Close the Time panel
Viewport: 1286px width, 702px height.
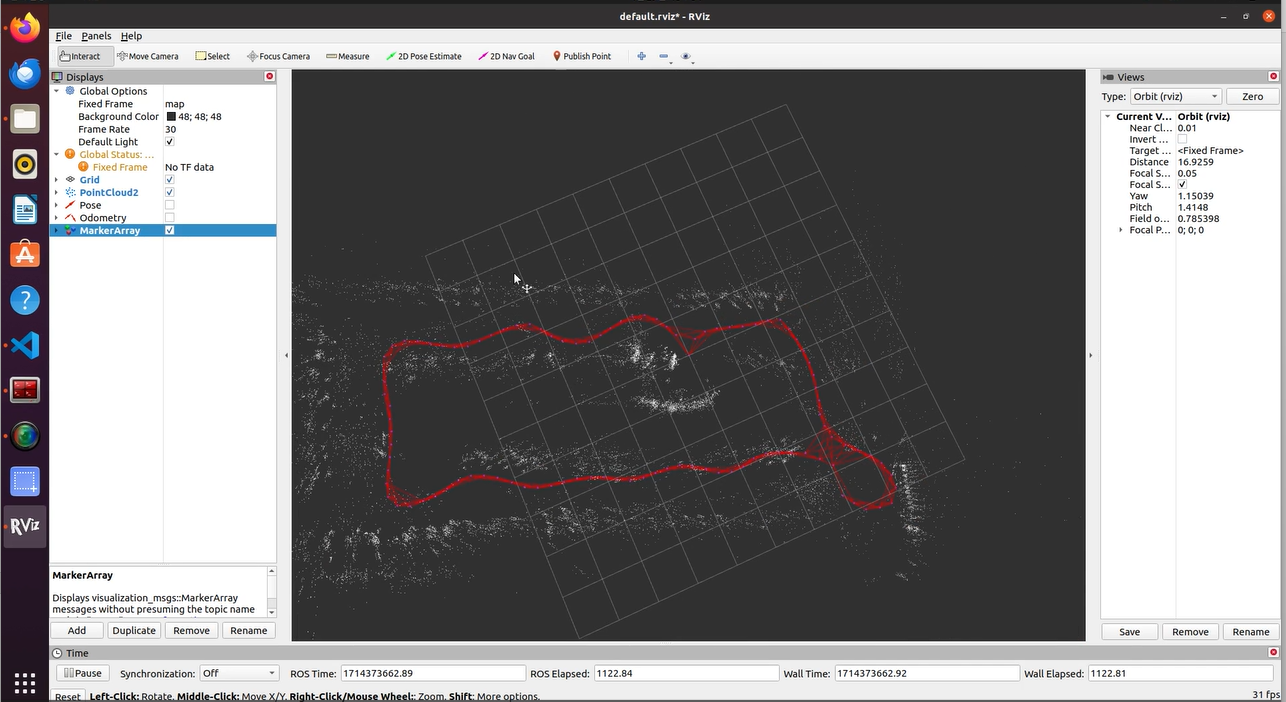point(1273,652)
